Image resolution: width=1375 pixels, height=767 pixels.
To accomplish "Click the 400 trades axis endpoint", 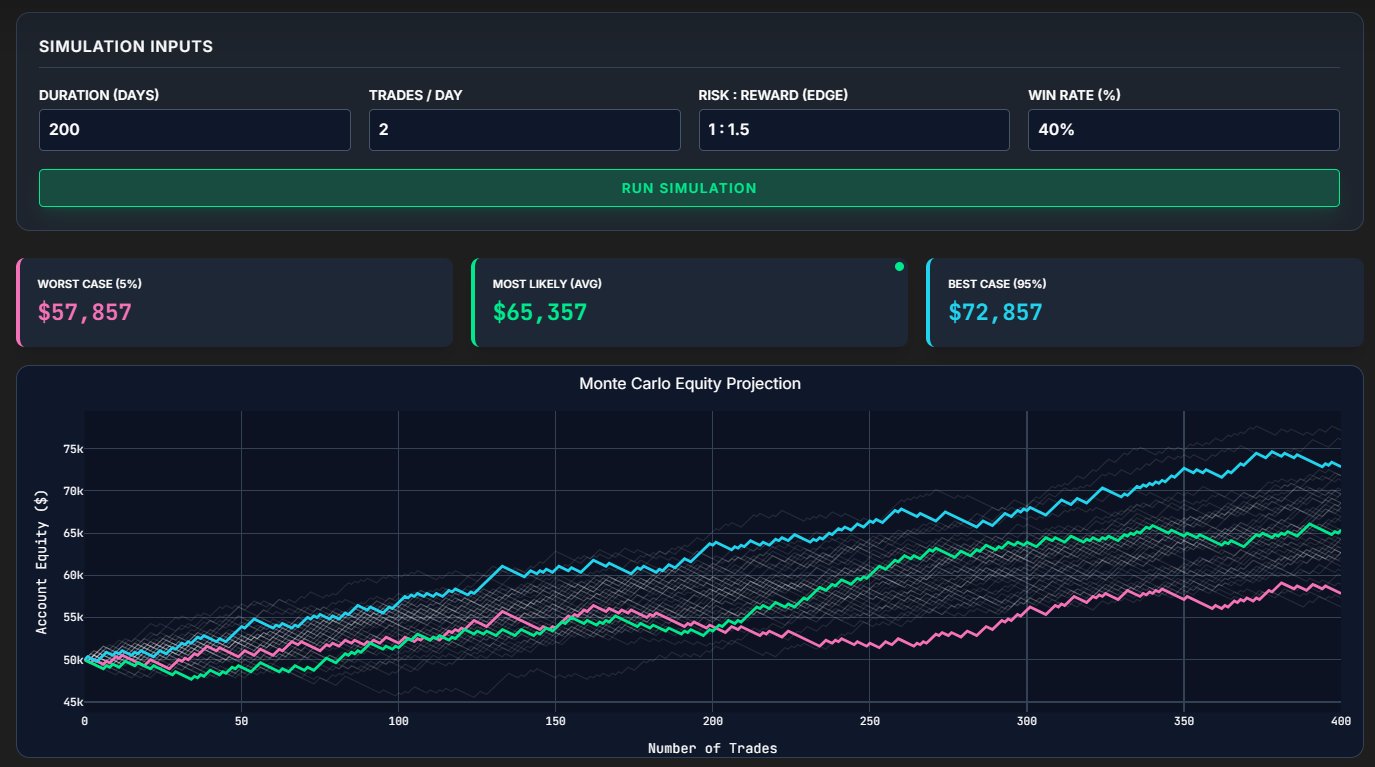I will pos(1341,718).
